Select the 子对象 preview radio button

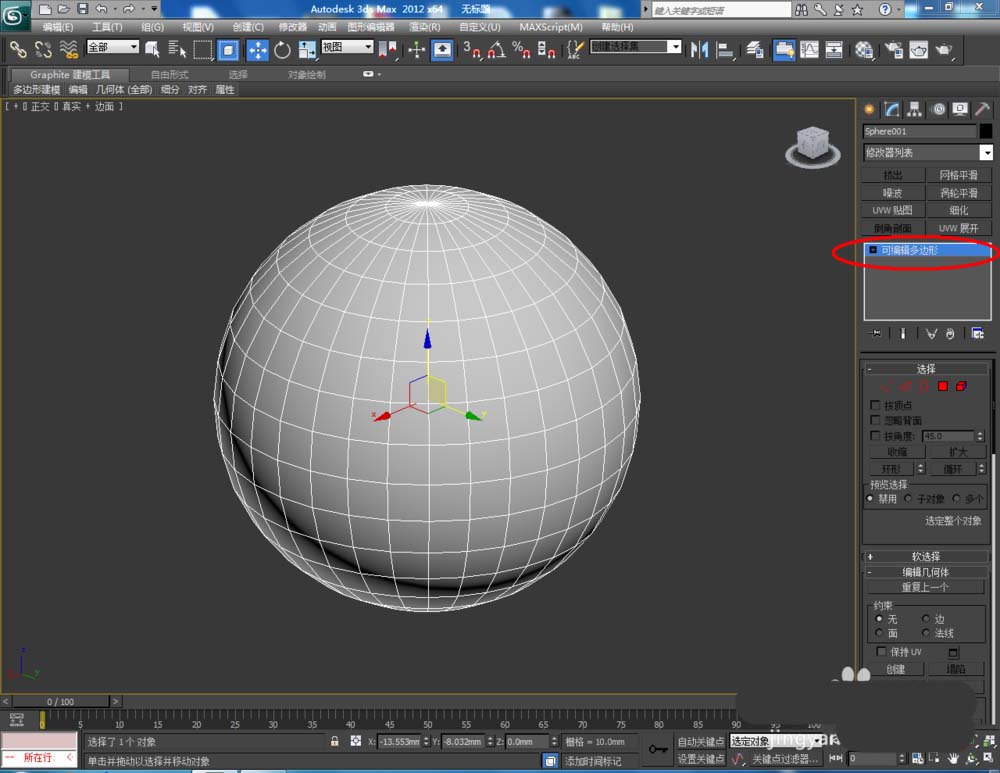pyautogui.click(x=909, y=498)
